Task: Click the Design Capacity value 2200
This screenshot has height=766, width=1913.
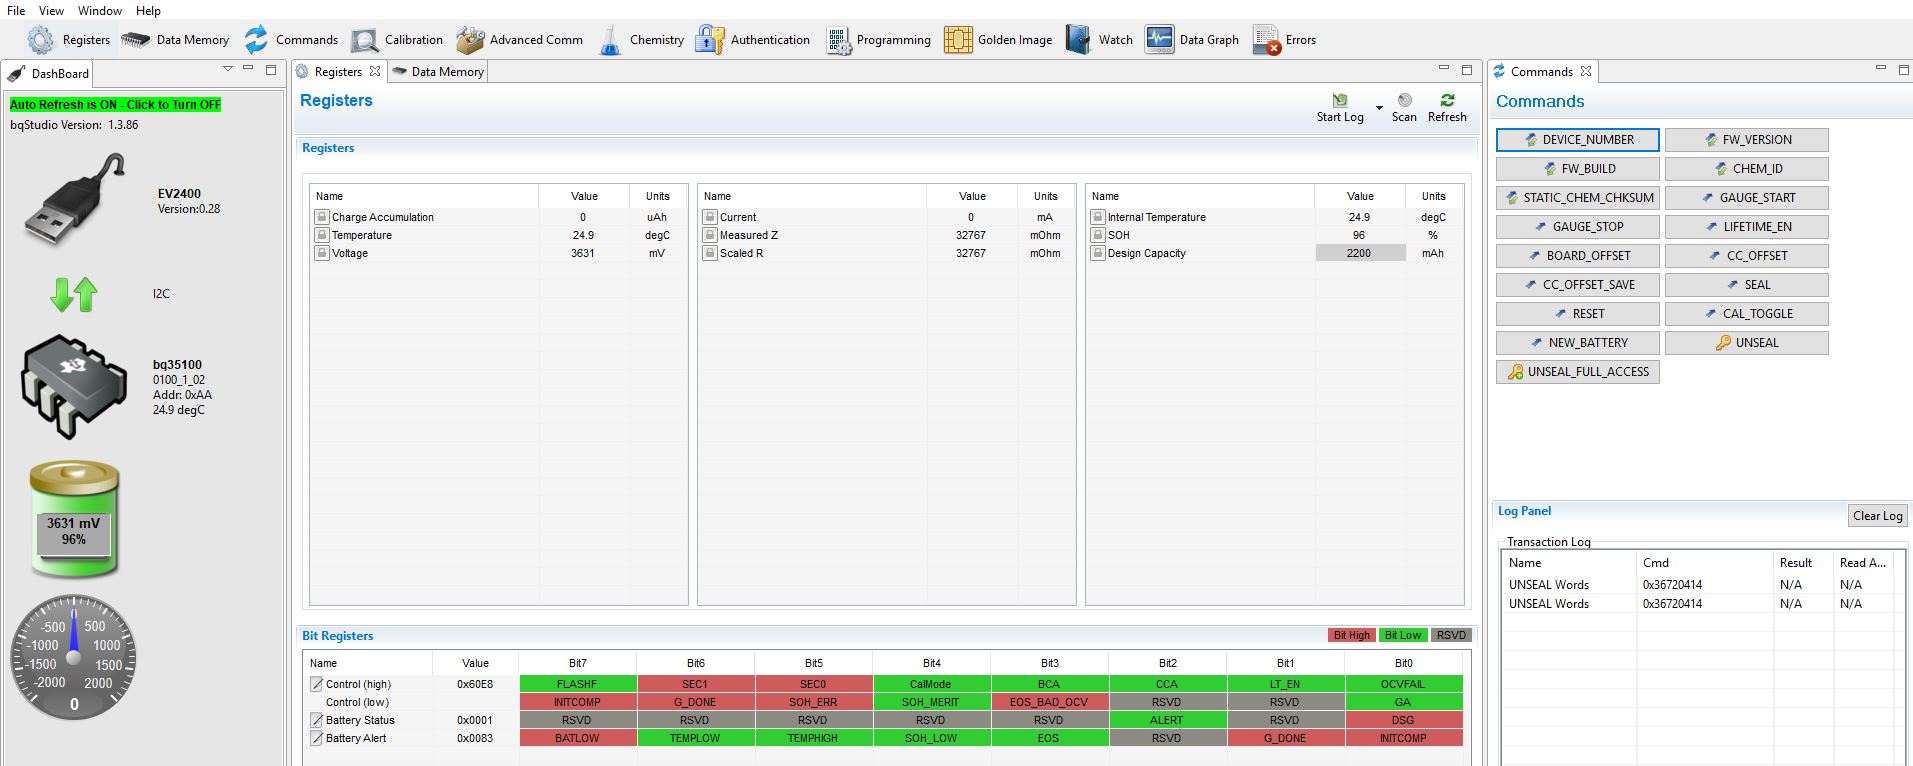Action: [1359, 253]
